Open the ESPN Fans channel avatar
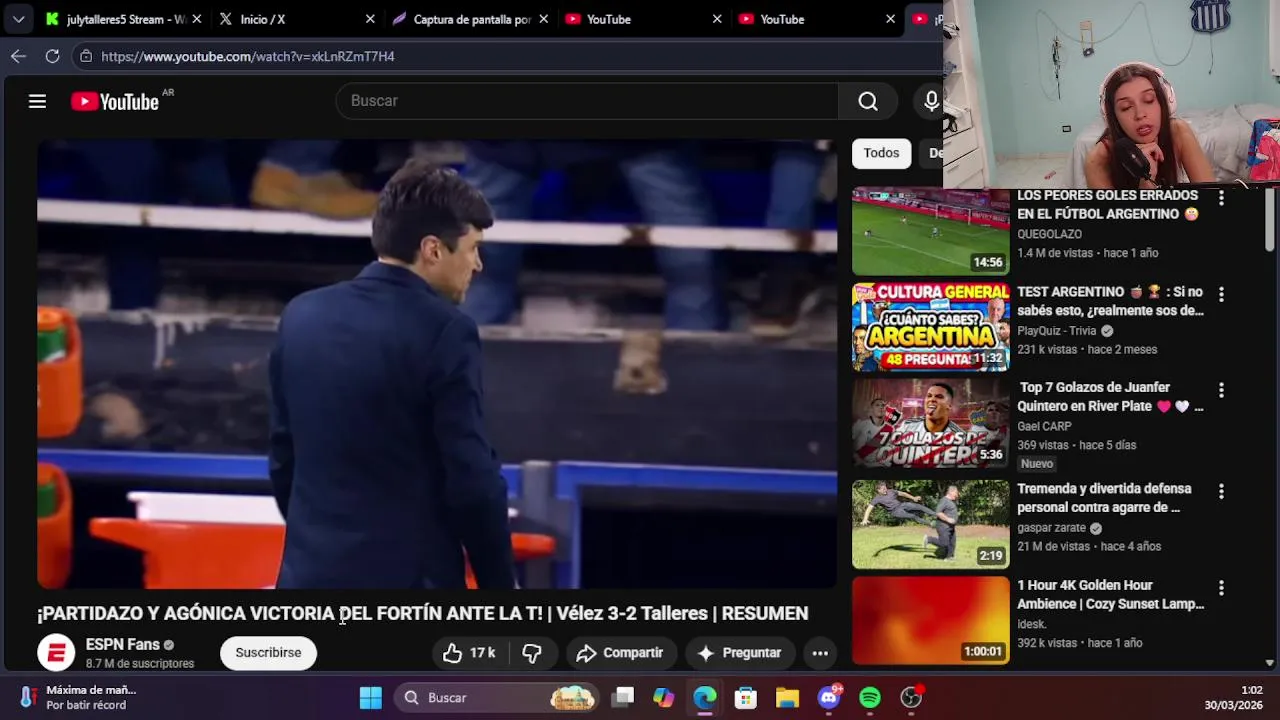1280x720 pixels. pyautogui.click(x=56, y=653)
